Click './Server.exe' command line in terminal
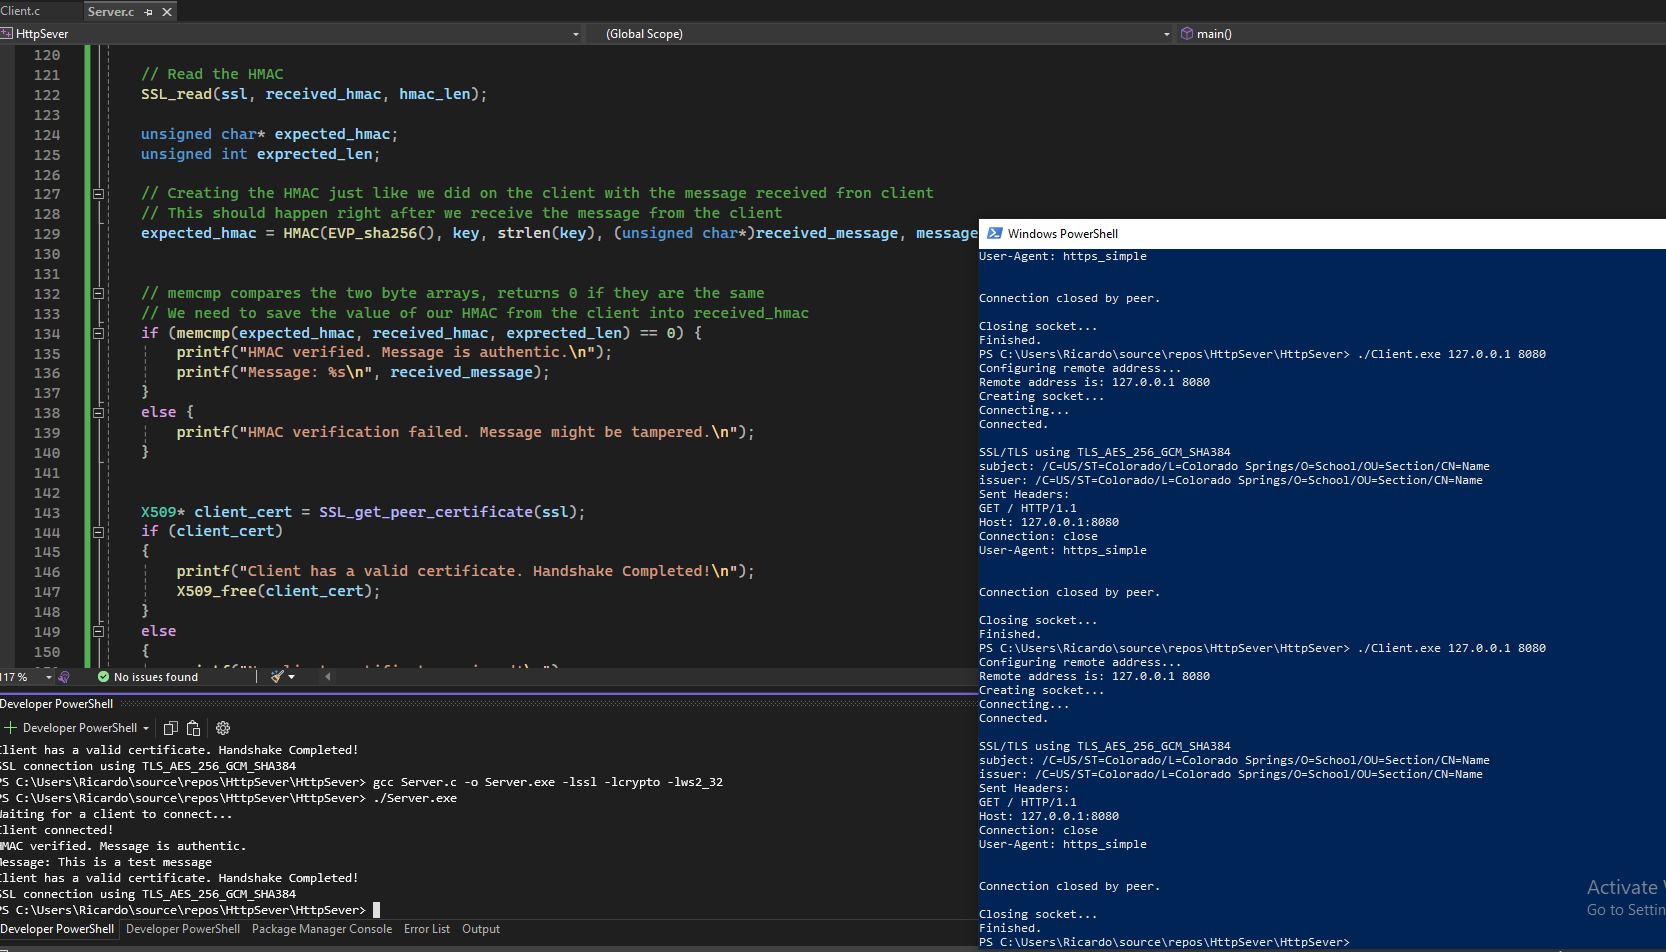This screenshot has height=952, width=1666. click(x=415, y=798)
